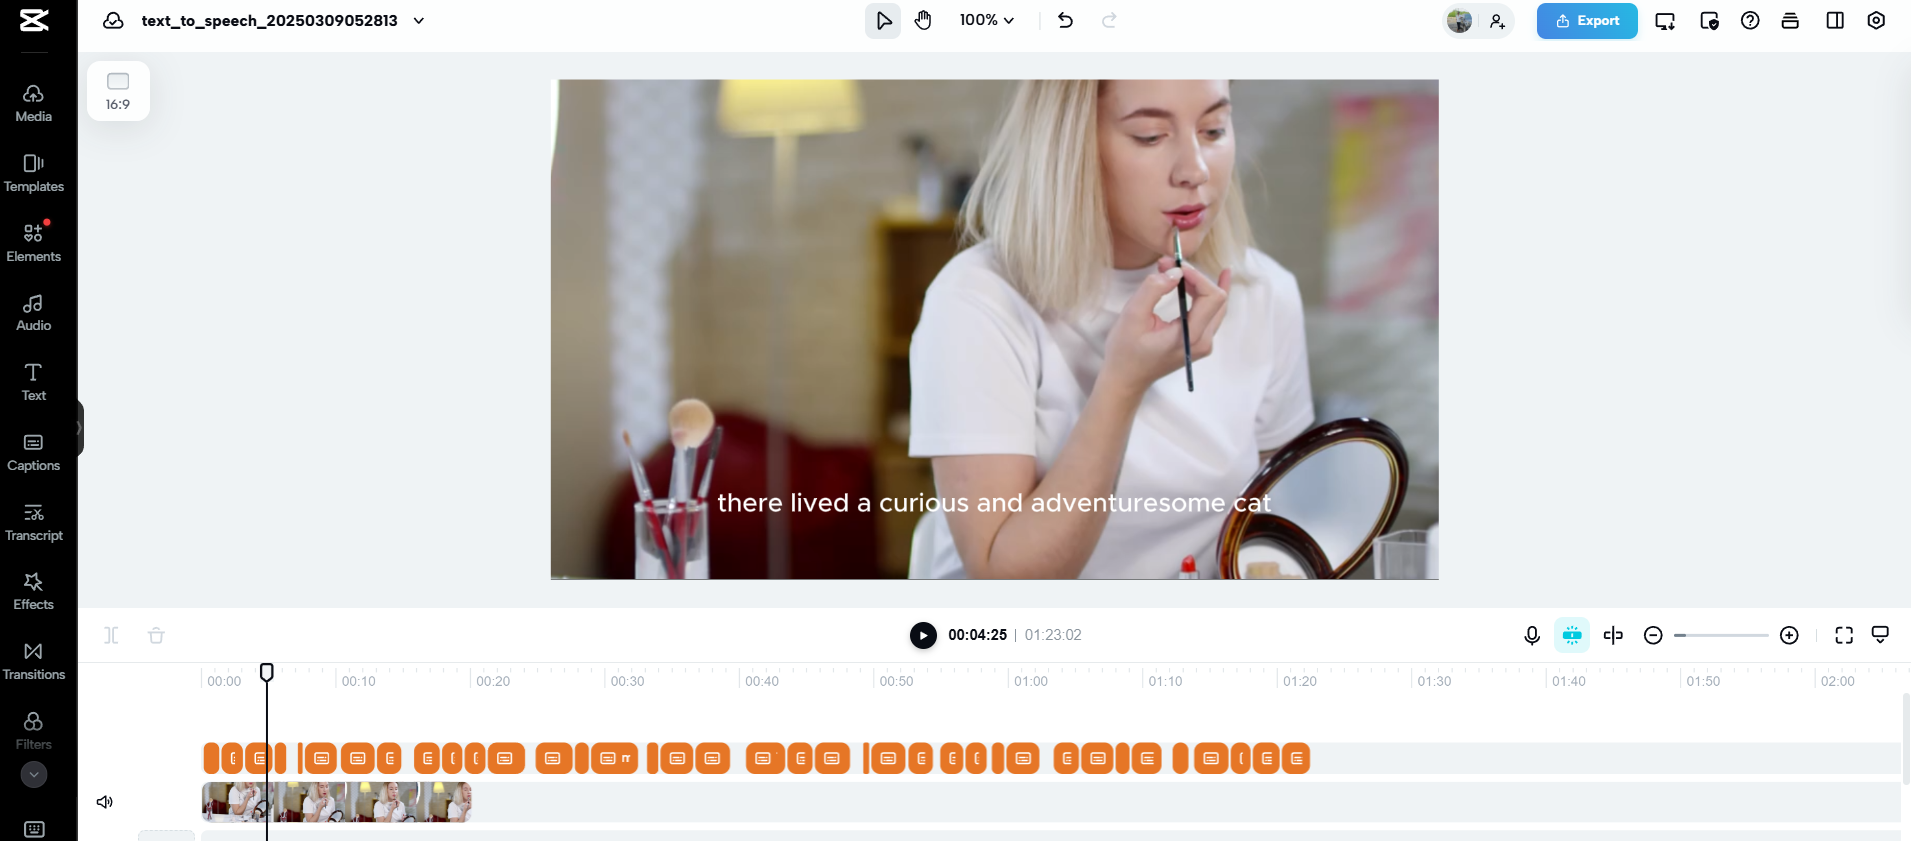Select the hand pan tool
The height and width of the screenshot is (841, 1911).
tap(923, 20)
